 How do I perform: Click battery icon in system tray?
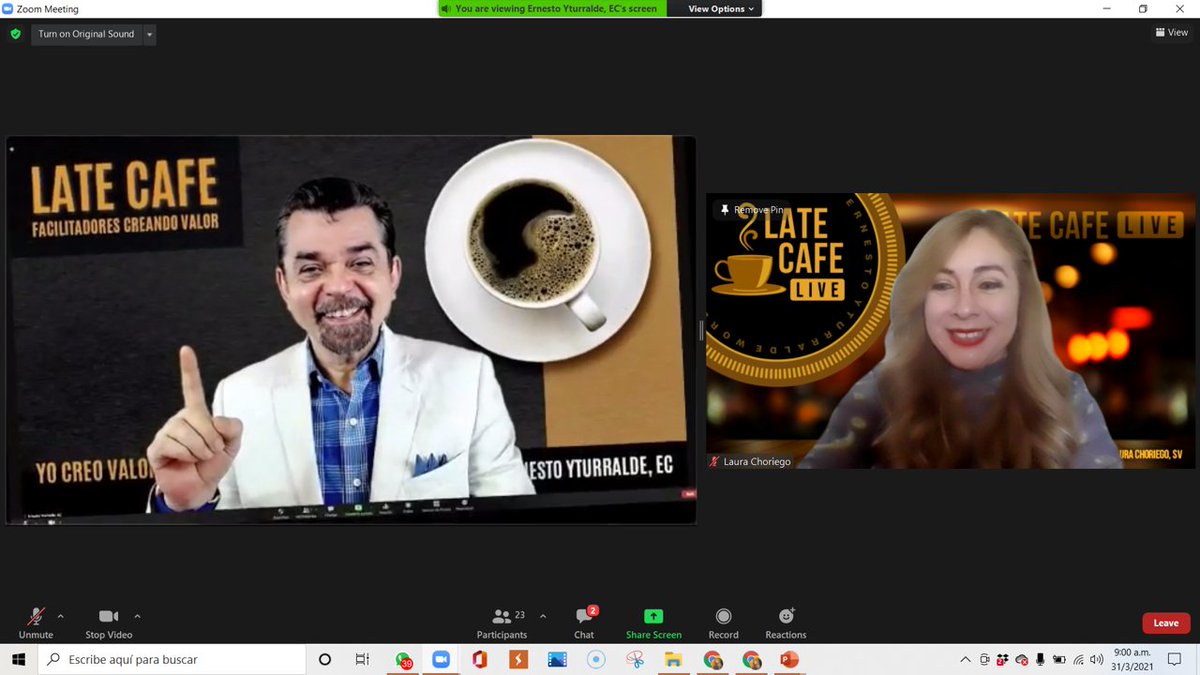[1060, 660]
